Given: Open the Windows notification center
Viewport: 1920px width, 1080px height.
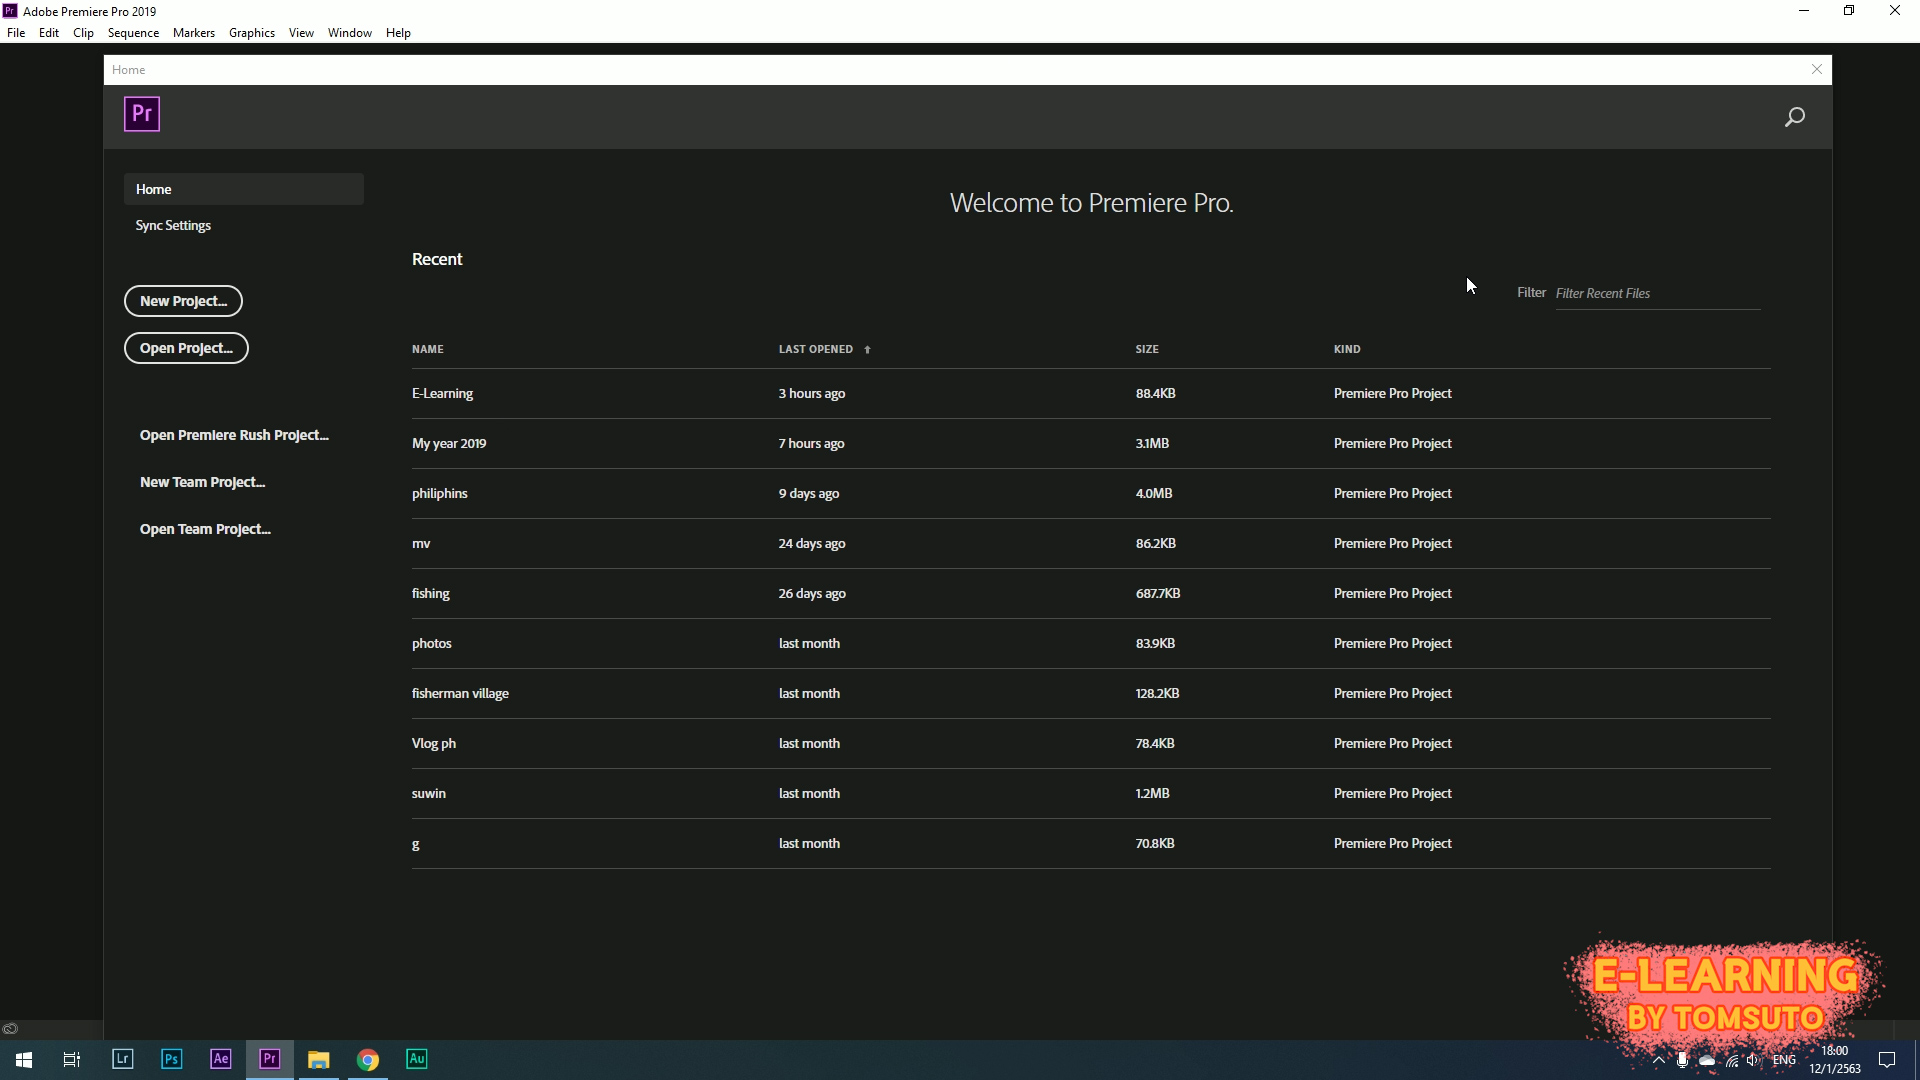Looking at the screenshot, I should [x=1887, y=1060].
